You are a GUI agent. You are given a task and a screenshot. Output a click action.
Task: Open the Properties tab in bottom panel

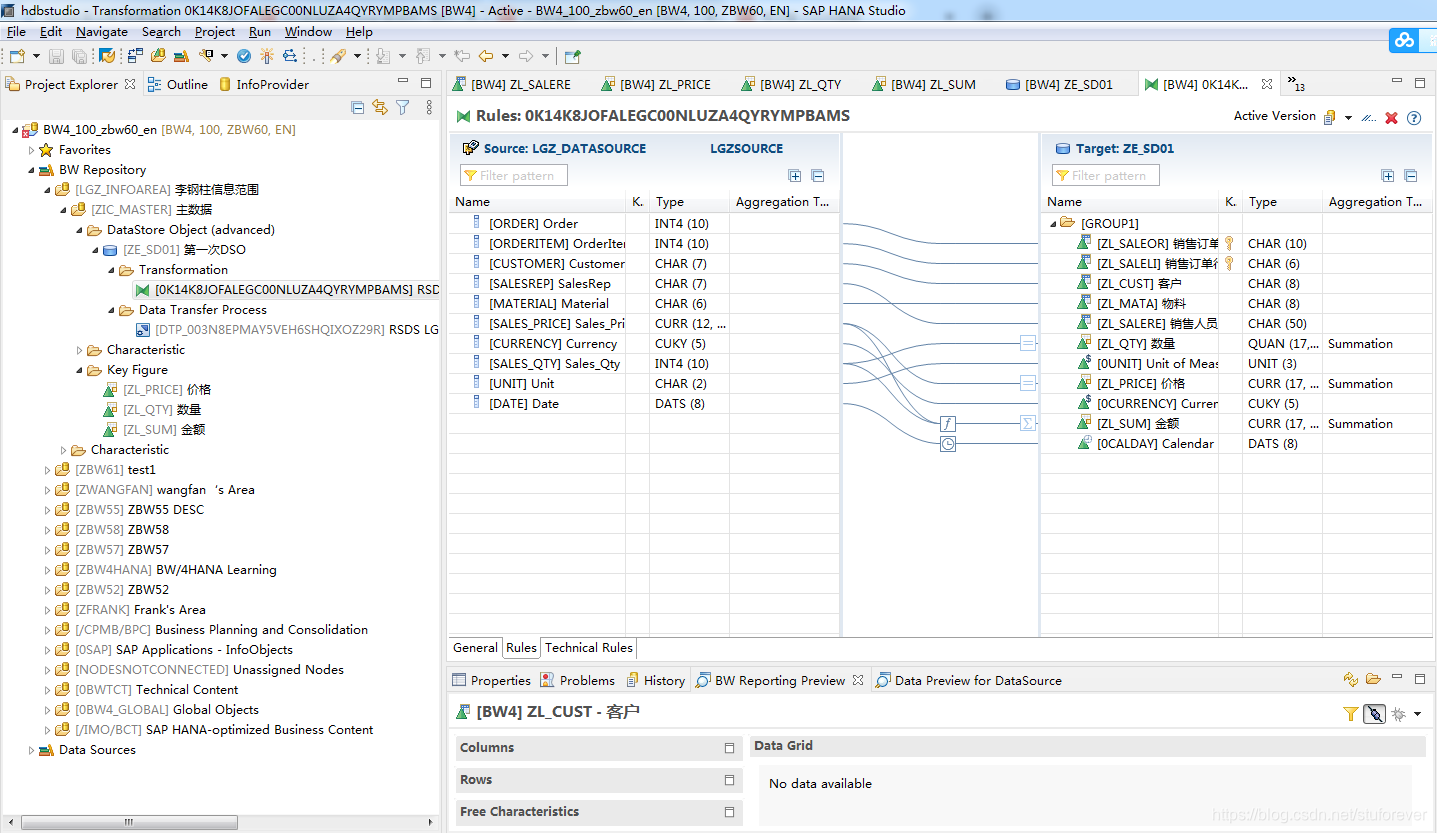(x=491, y=680)
